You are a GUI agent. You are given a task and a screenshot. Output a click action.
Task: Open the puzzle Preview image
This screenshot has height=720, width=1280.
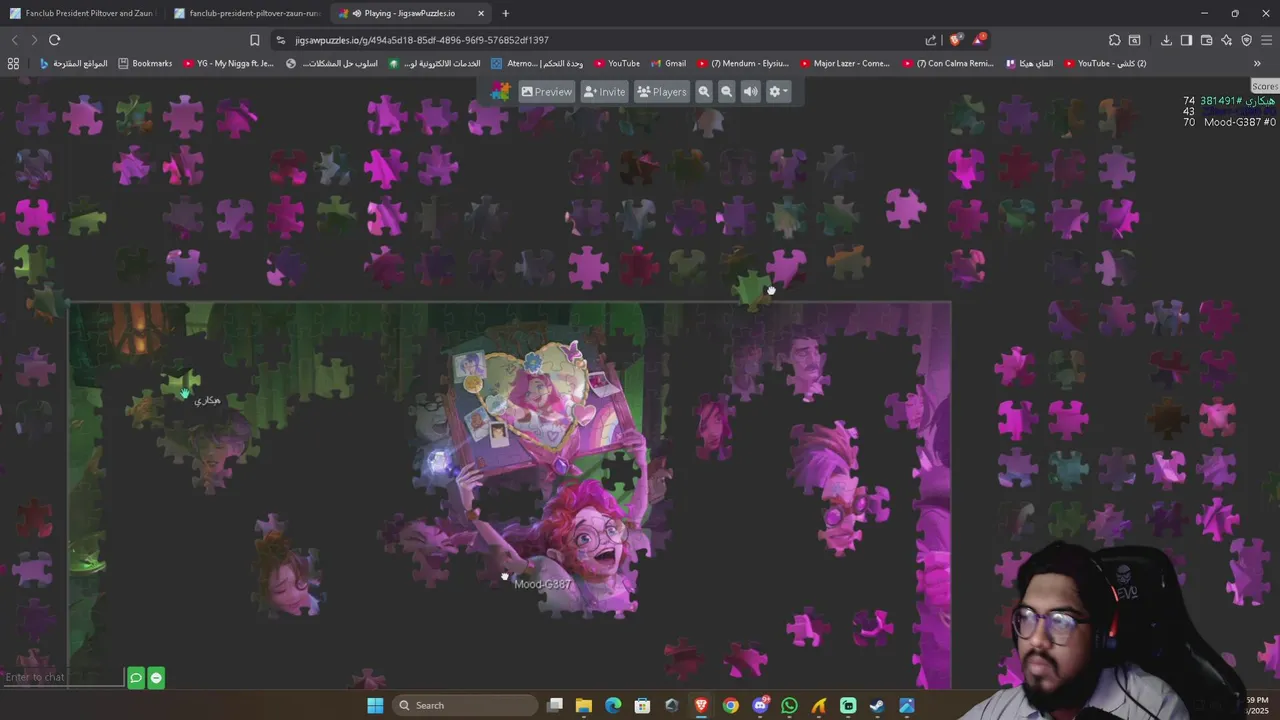546,91
